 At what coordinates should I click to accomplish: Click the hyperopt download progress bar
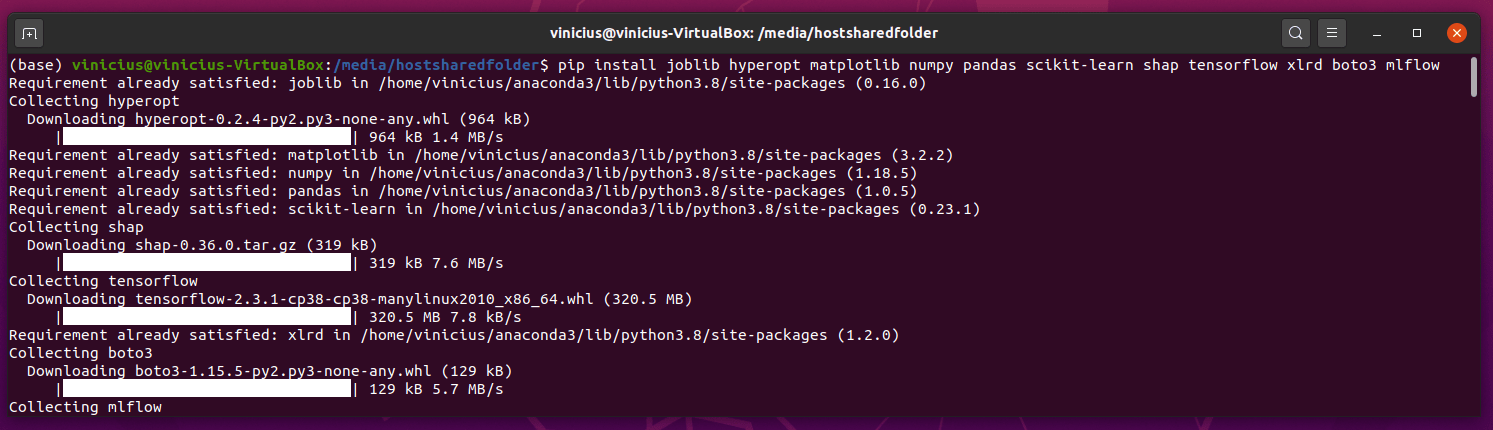[207, 137]
